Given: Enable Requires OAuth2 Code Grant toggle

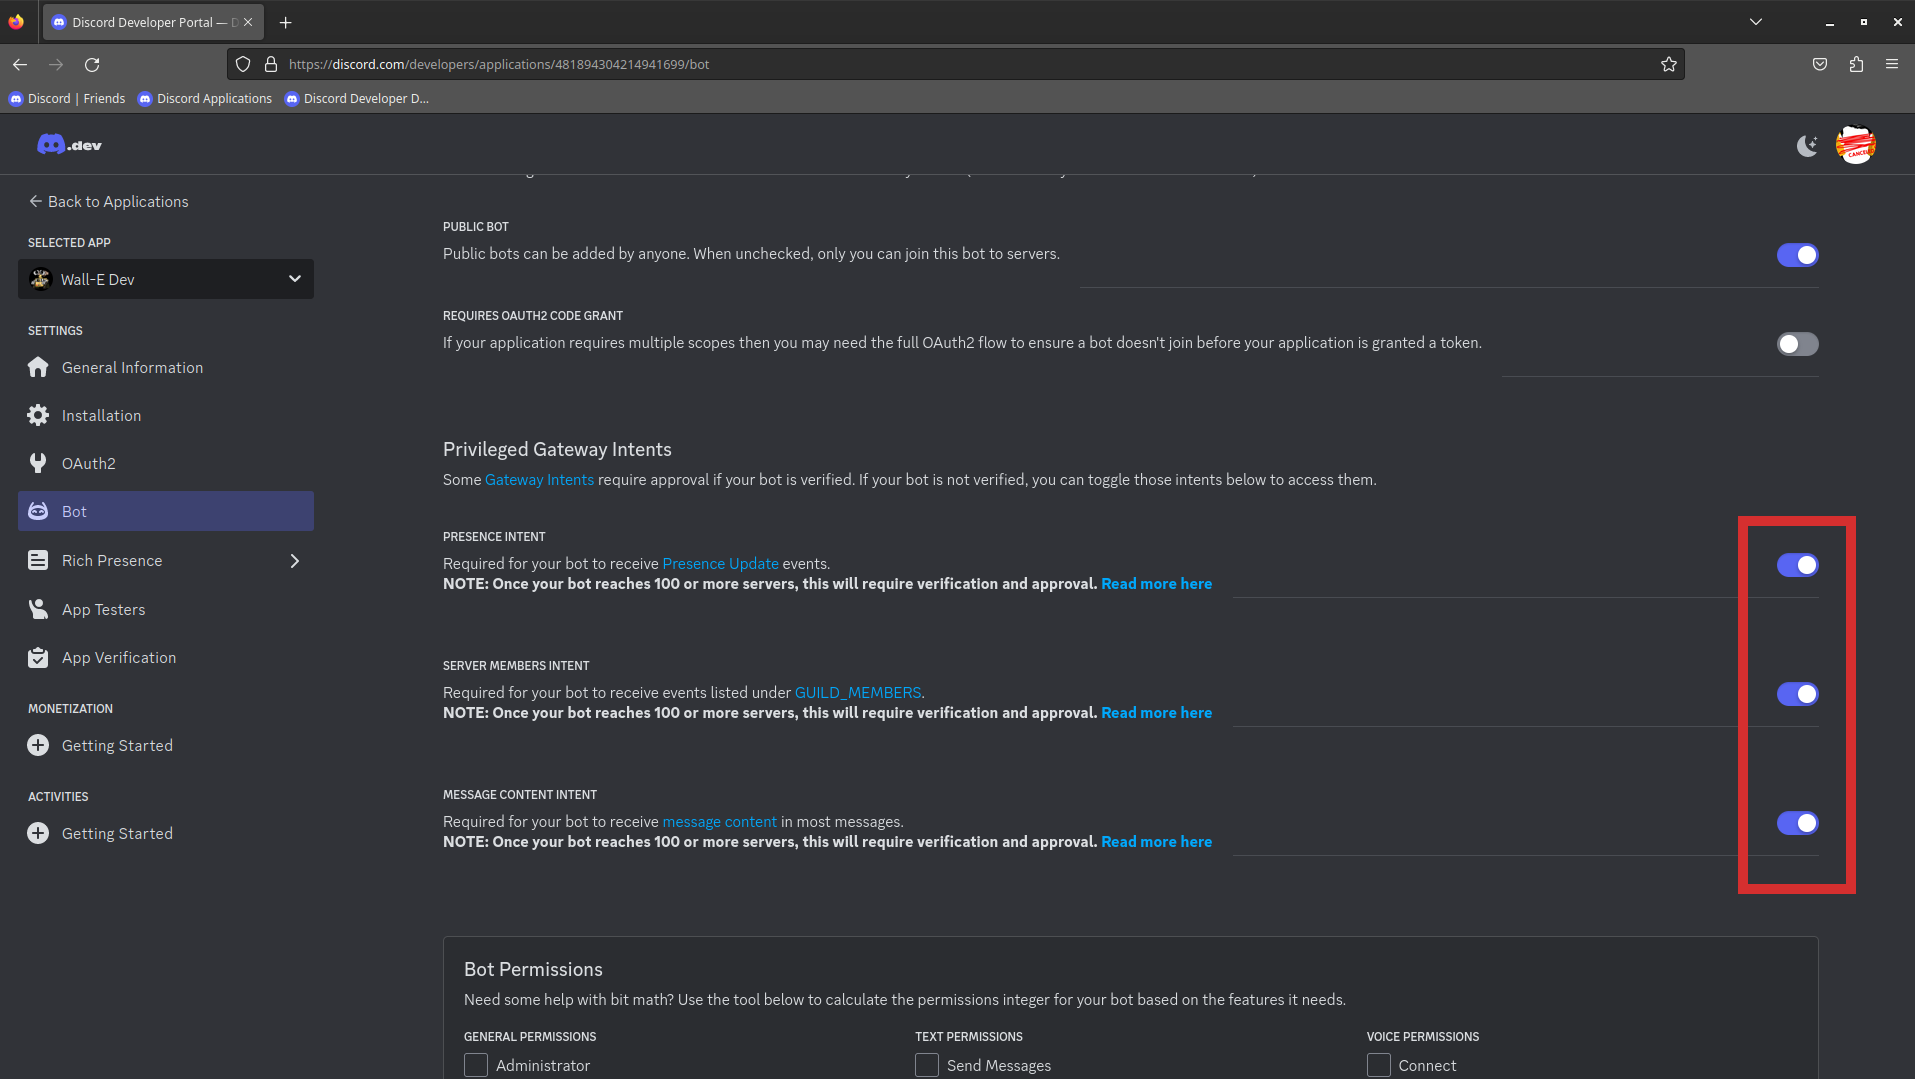Looking at the screenshot, I should point(1797,344).
